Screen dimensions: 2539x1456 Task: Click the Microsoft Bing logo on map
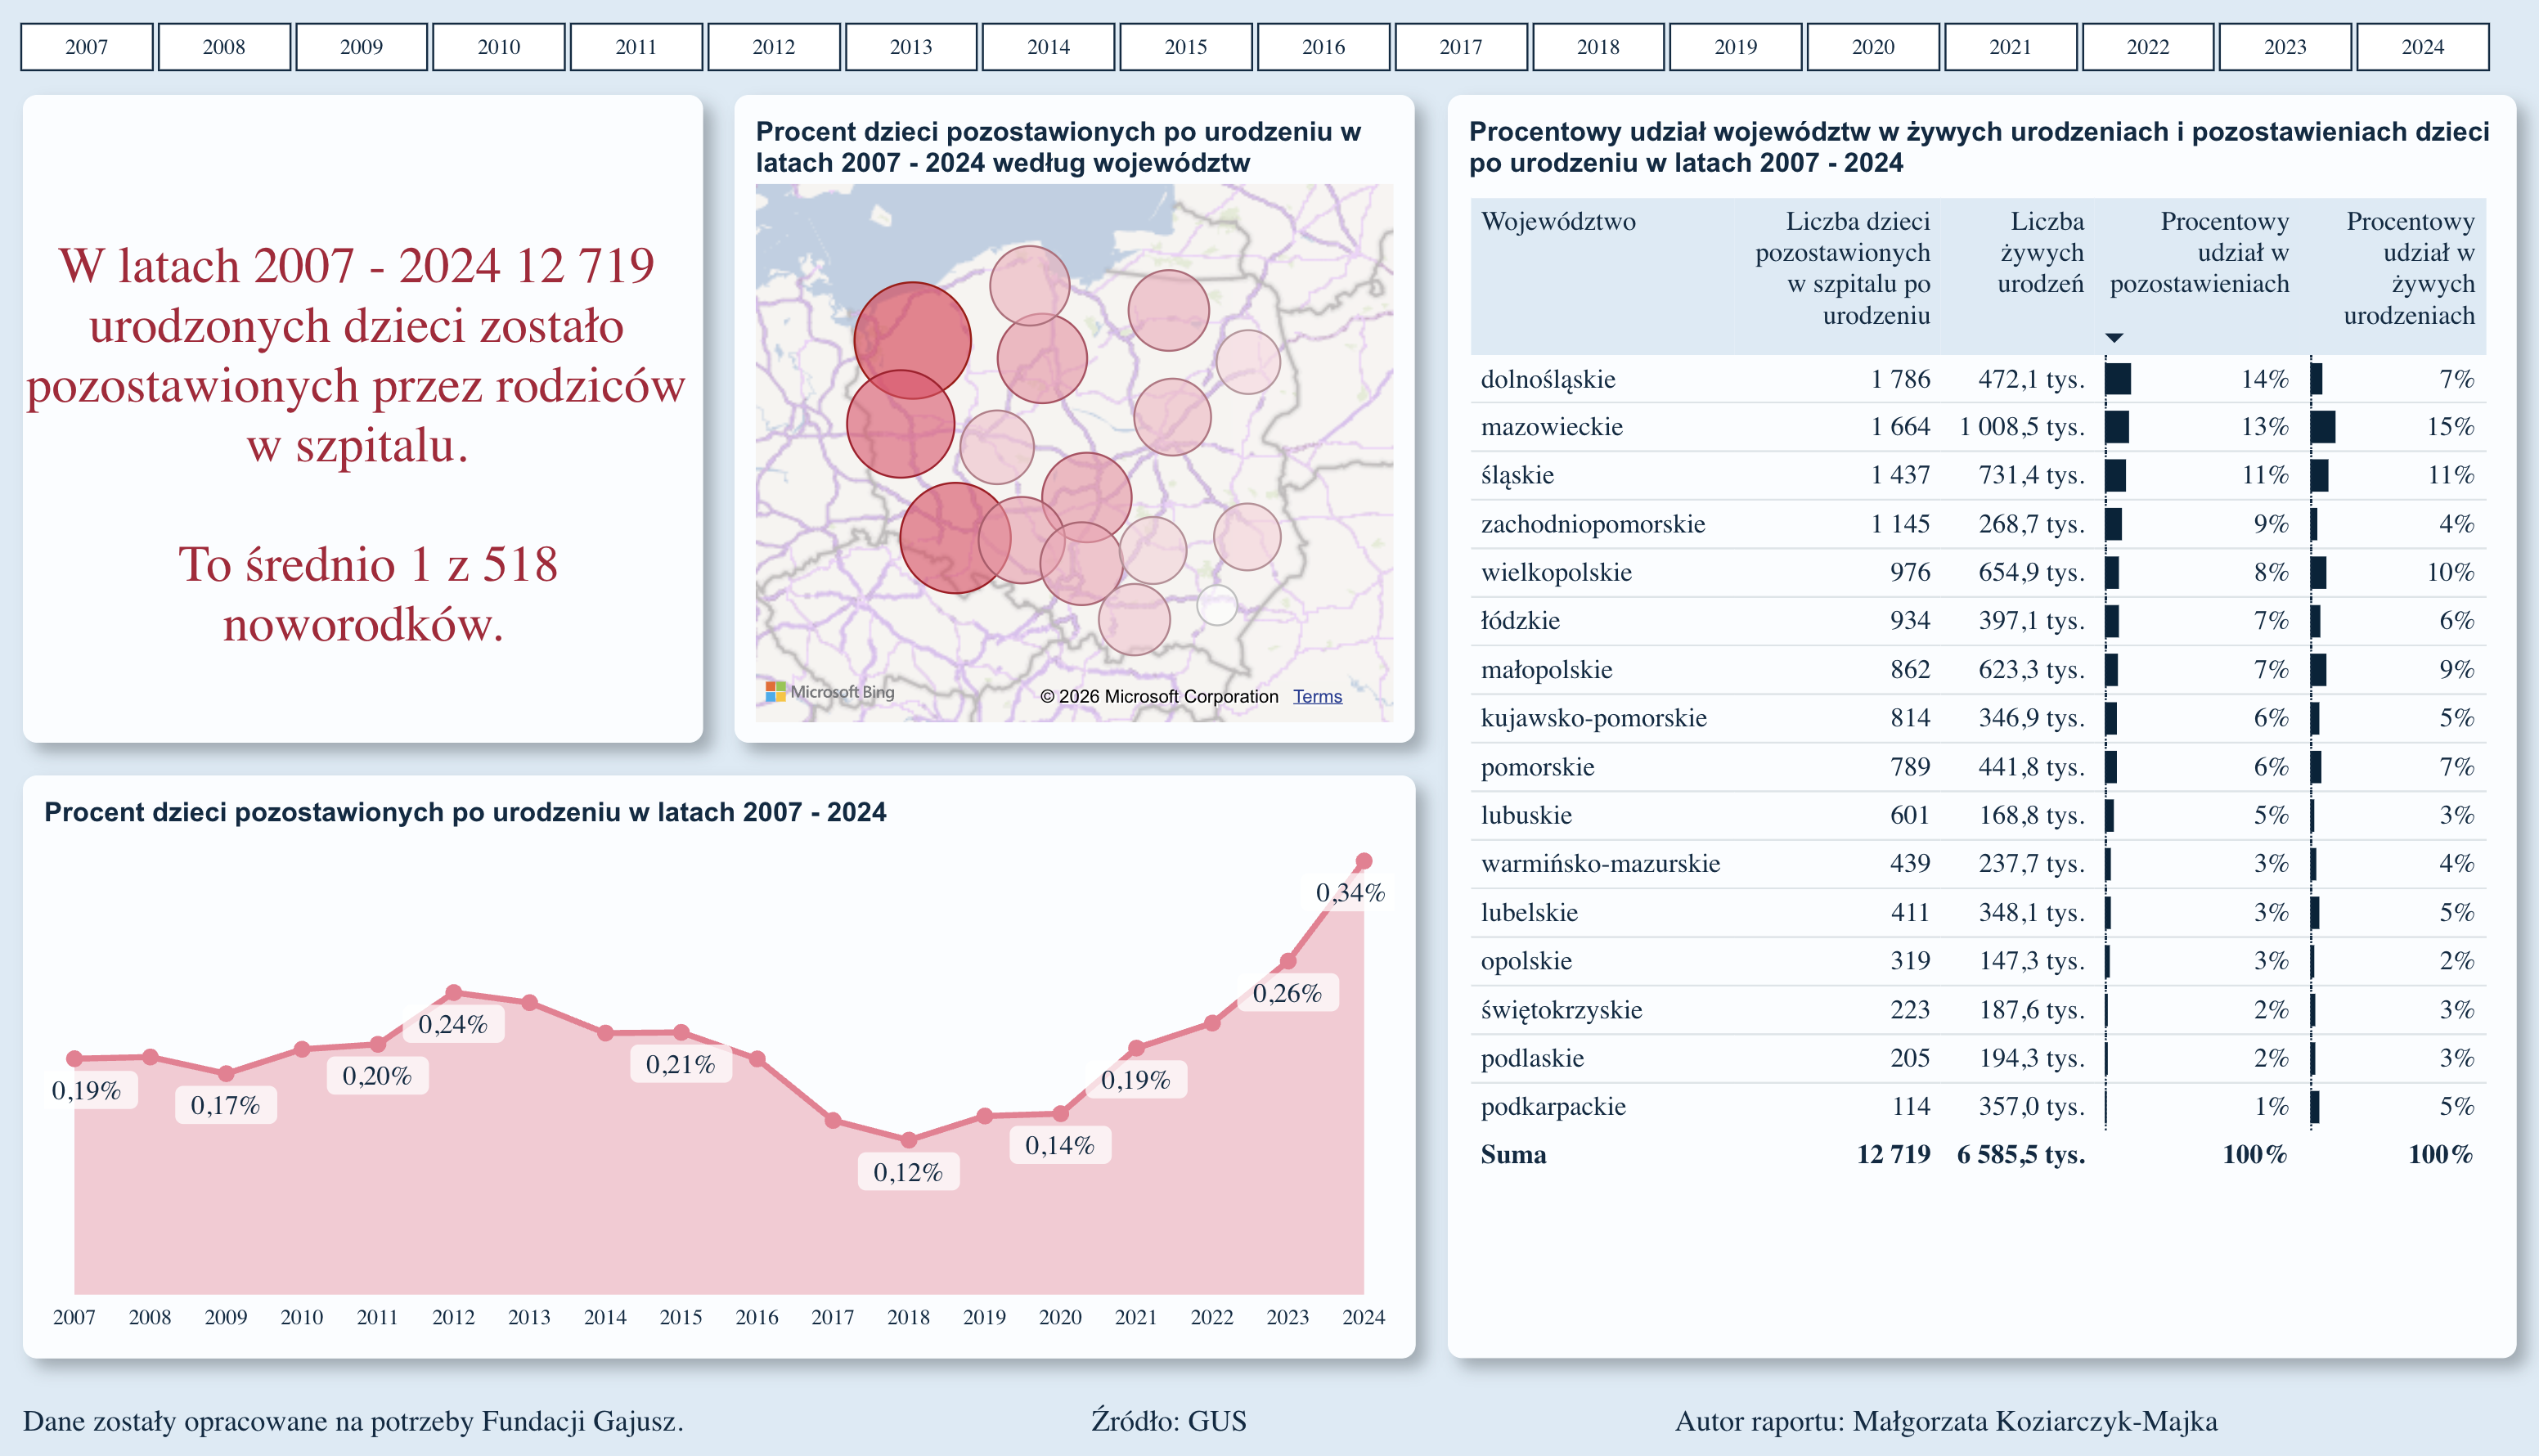pos(830,692)
